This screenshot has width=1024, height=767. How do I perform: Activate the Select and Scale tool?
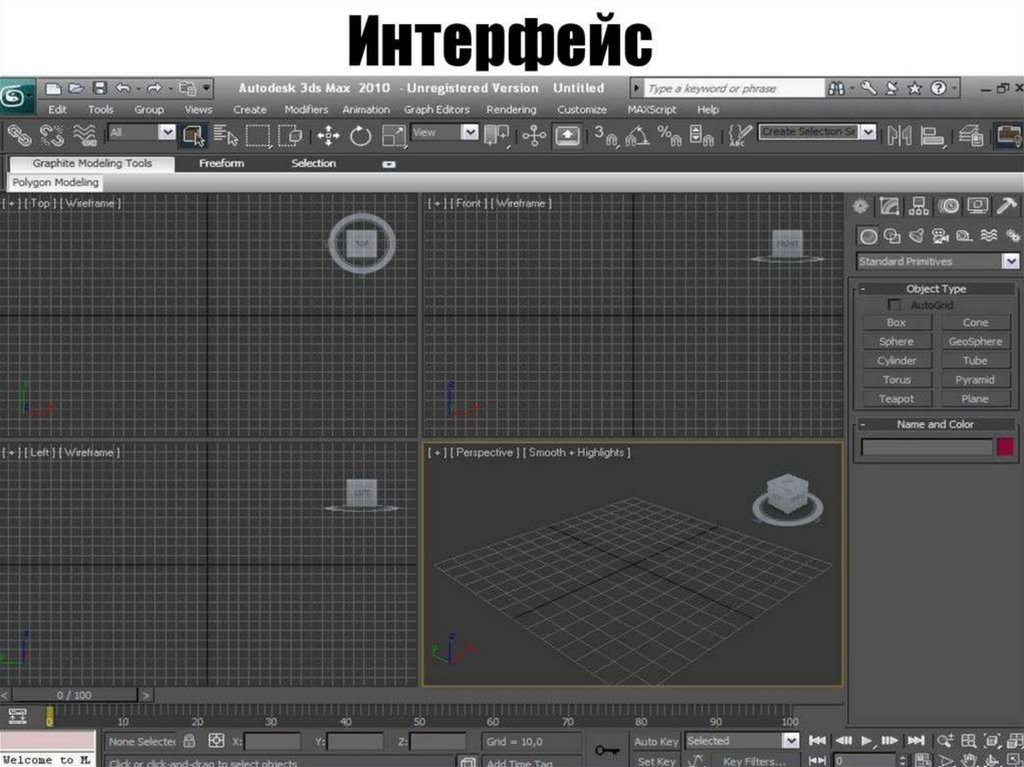393,136
